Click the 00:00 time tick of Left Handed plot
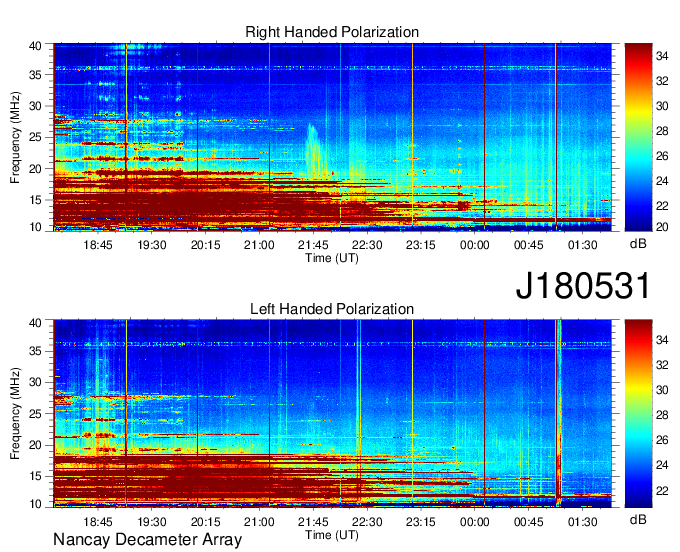The image size is (680, 552). 475,522
